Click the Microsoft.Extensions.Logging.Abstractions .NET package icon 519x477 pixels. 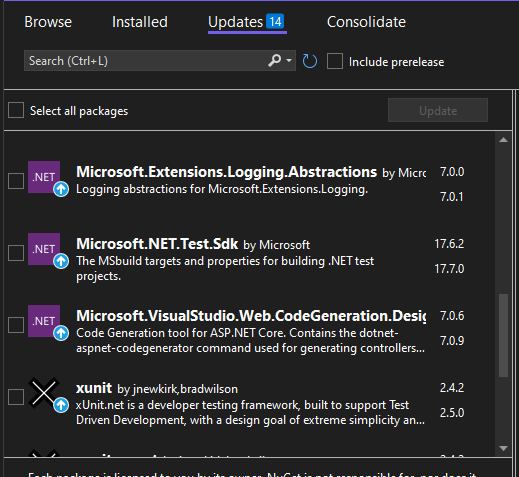(x=44, y=177)
